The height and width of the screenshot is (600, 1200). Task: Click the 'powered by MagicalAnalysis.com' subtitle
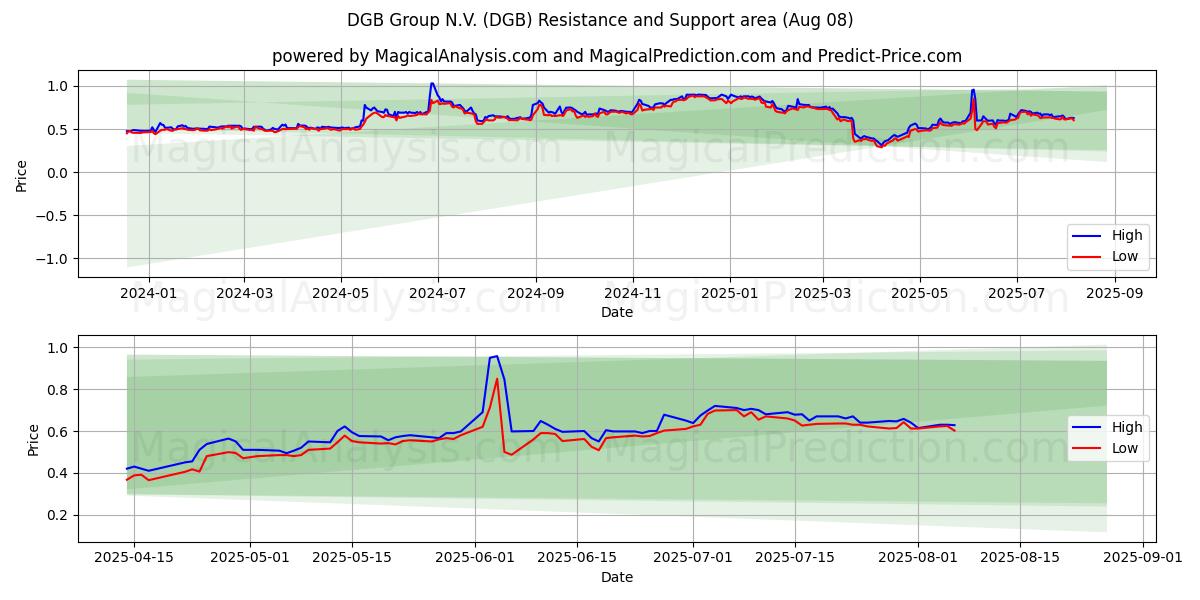point(617,56)
